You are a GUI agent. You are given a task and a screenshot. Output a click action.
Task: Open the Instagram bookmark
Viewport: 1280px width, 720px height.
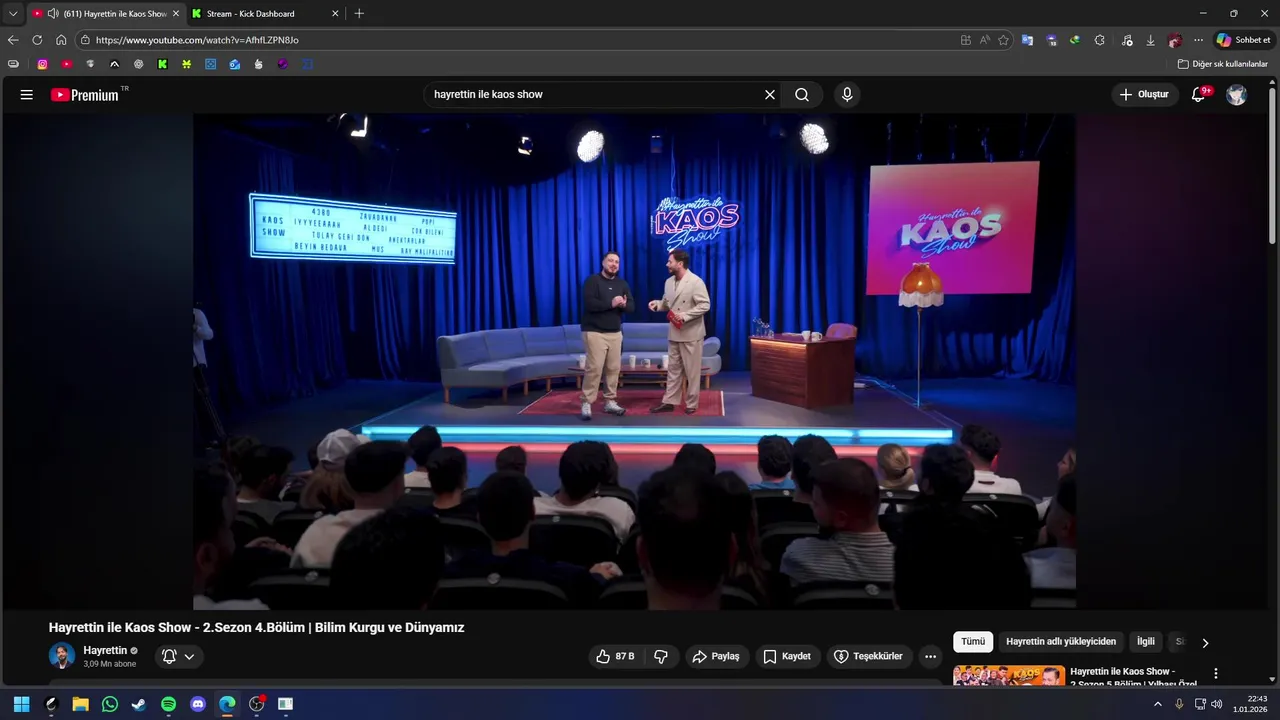(42, 64)
